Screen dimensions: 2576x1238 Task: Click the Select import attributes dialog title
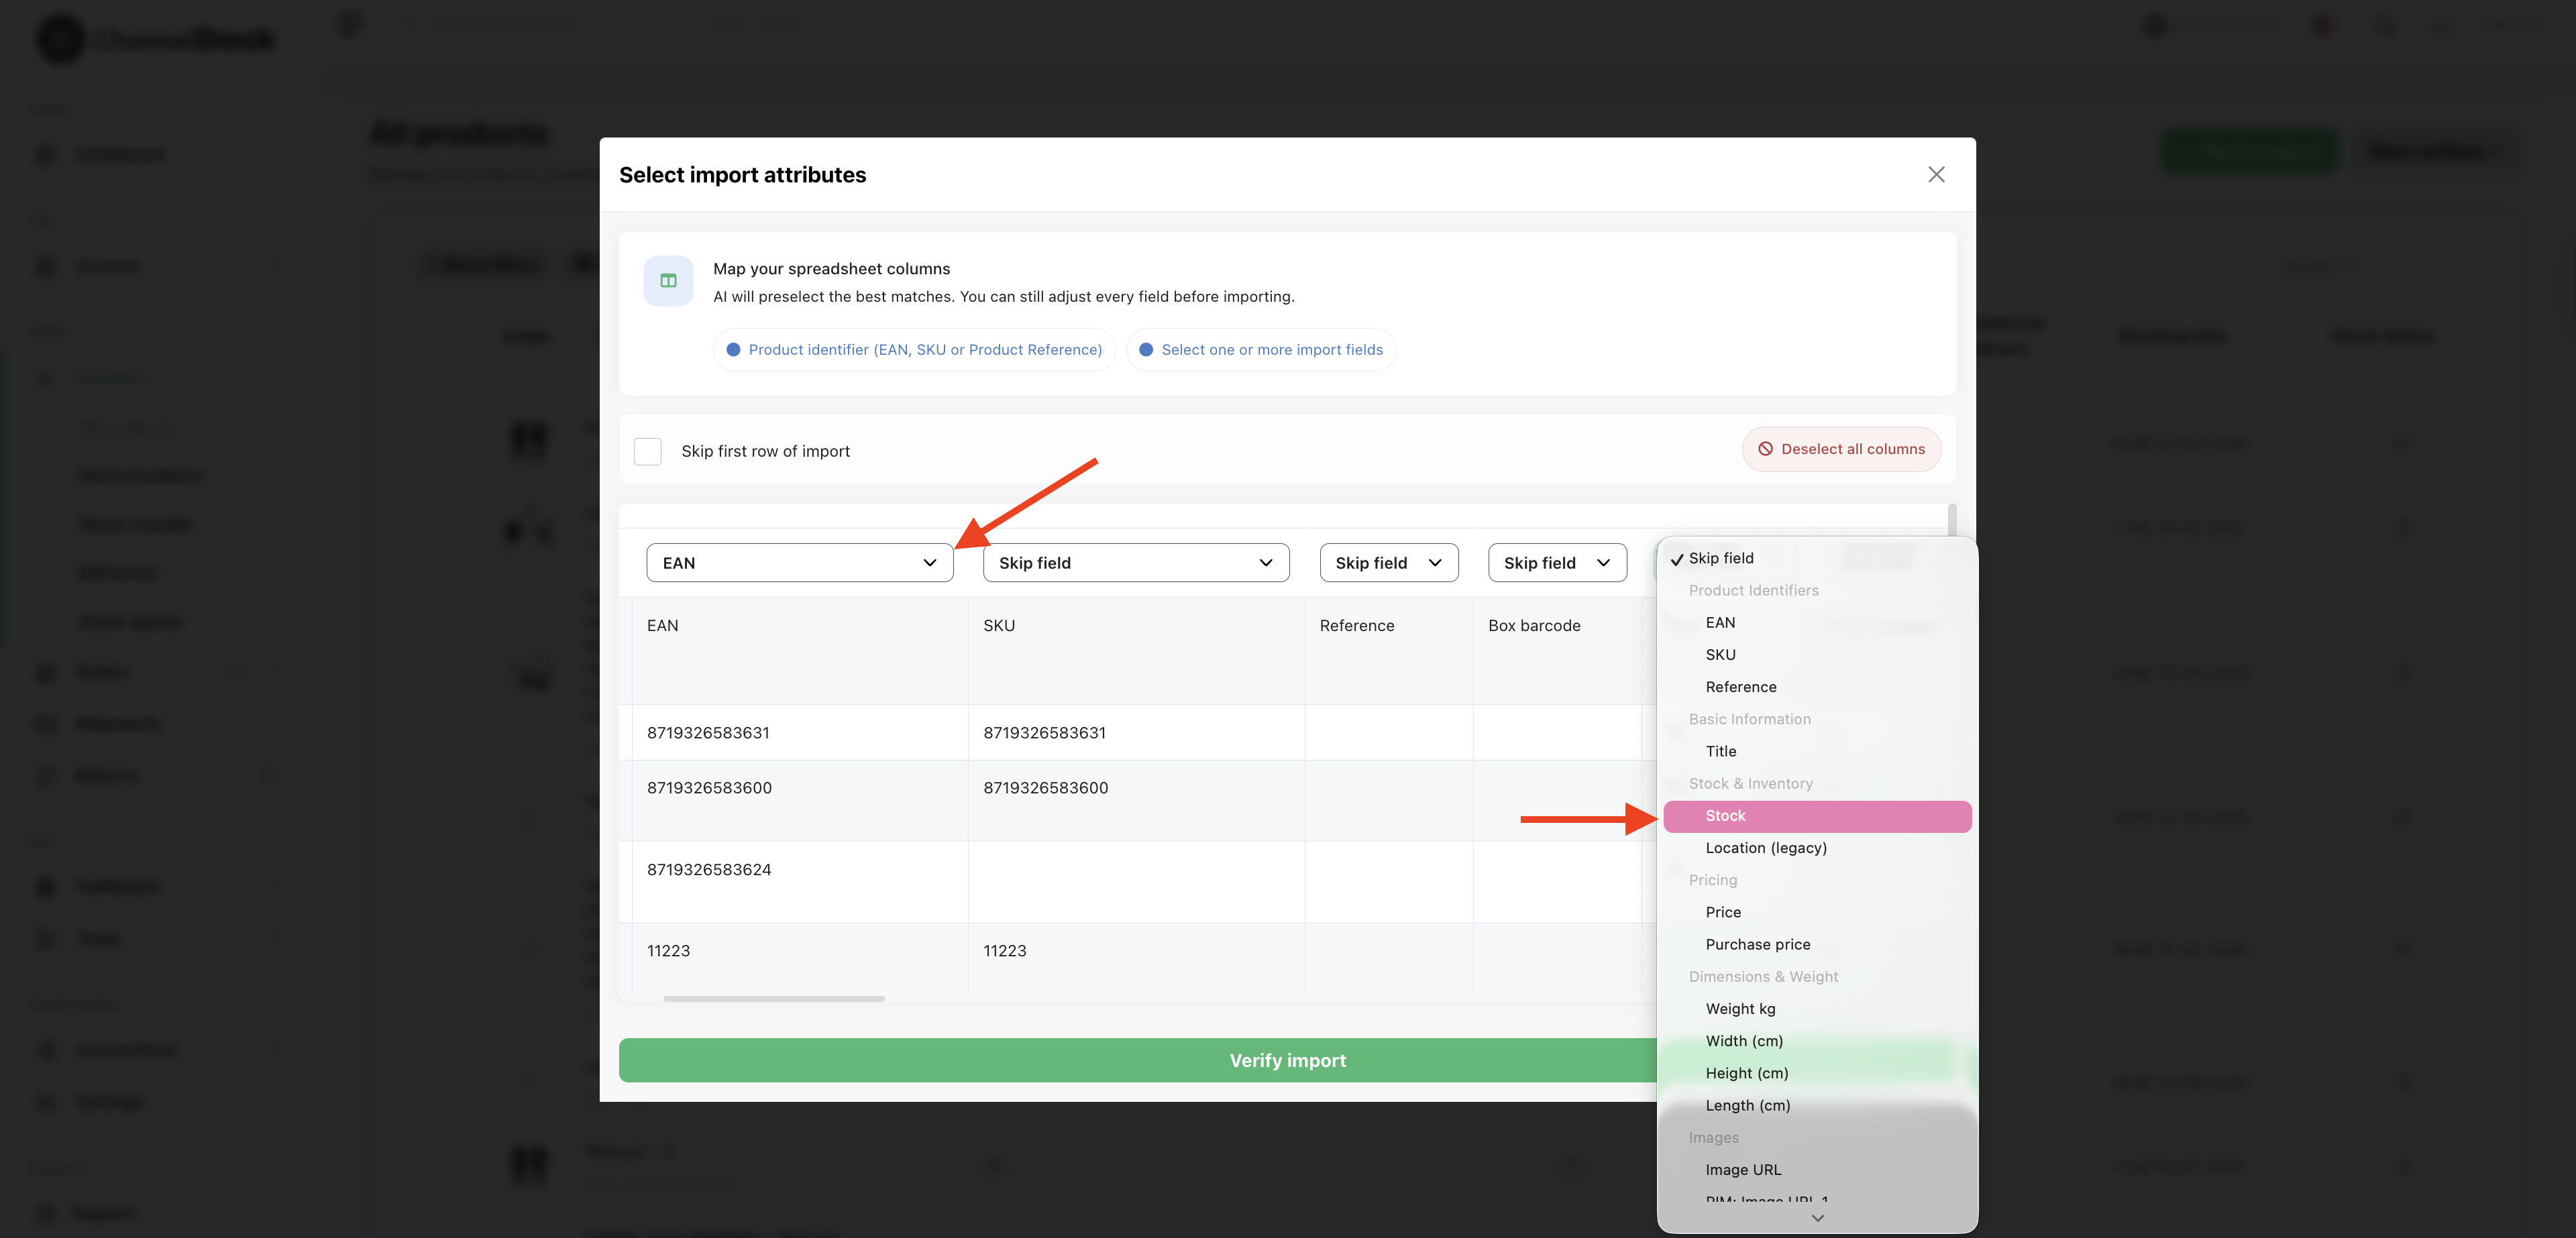tap(742, 175)
